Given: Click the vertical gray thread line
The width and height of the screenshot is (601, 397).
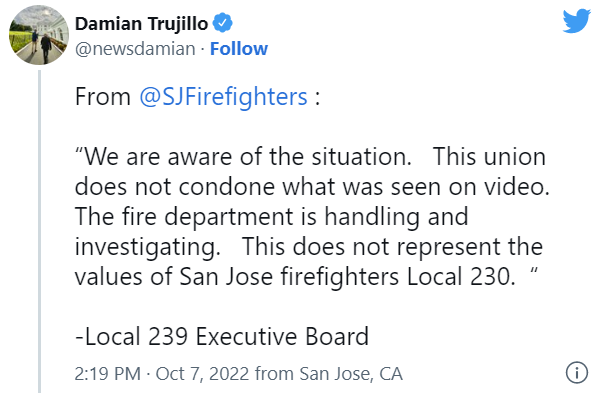Looking at the screenshot, I should point(39,231).
